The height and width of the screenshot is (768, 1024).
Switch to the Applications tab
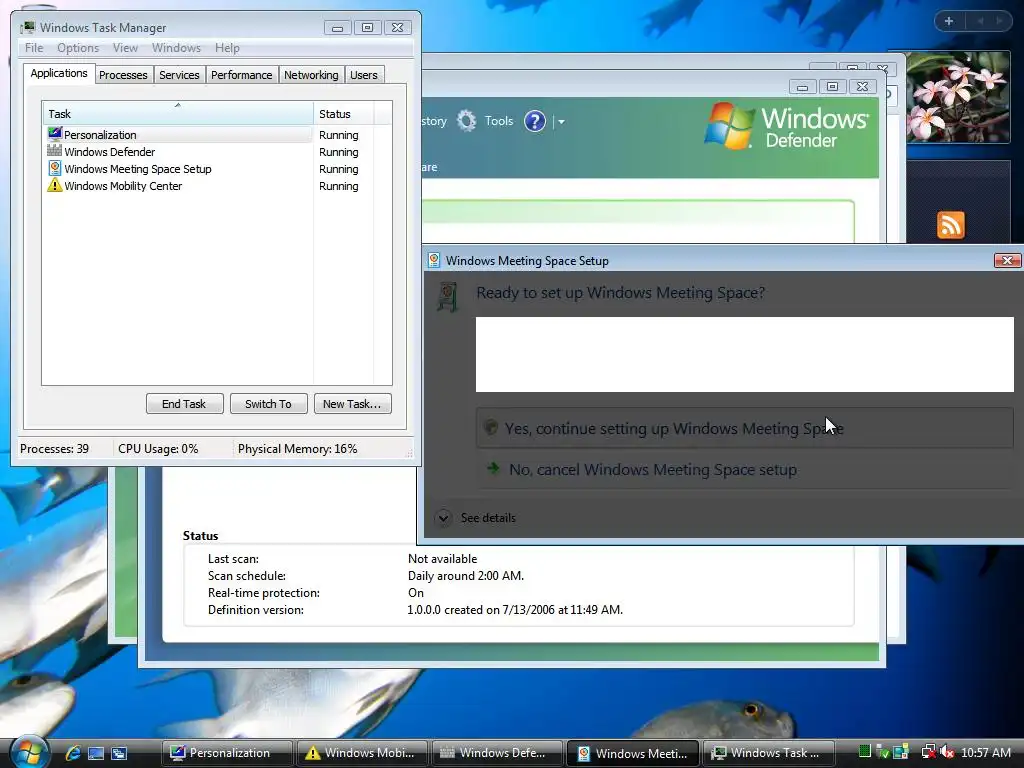coord(59,73)
